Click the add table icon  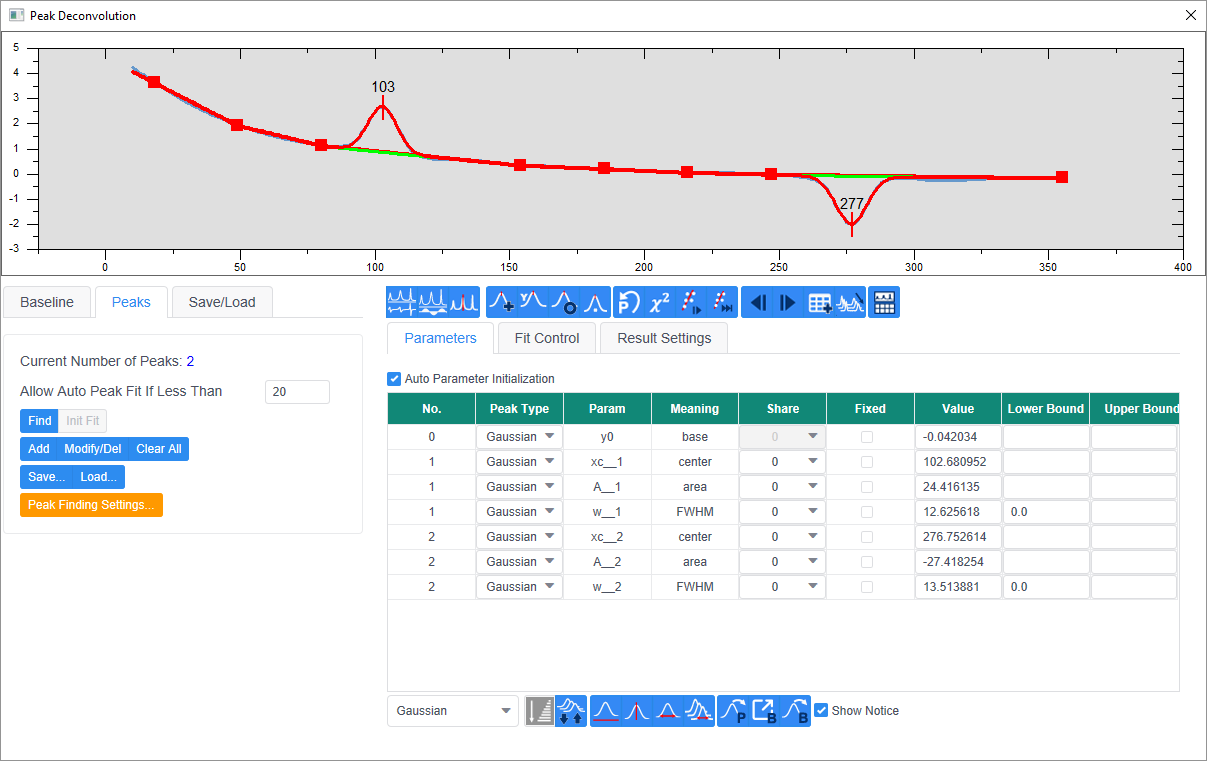pyautogui.click(x=820, y=303)
